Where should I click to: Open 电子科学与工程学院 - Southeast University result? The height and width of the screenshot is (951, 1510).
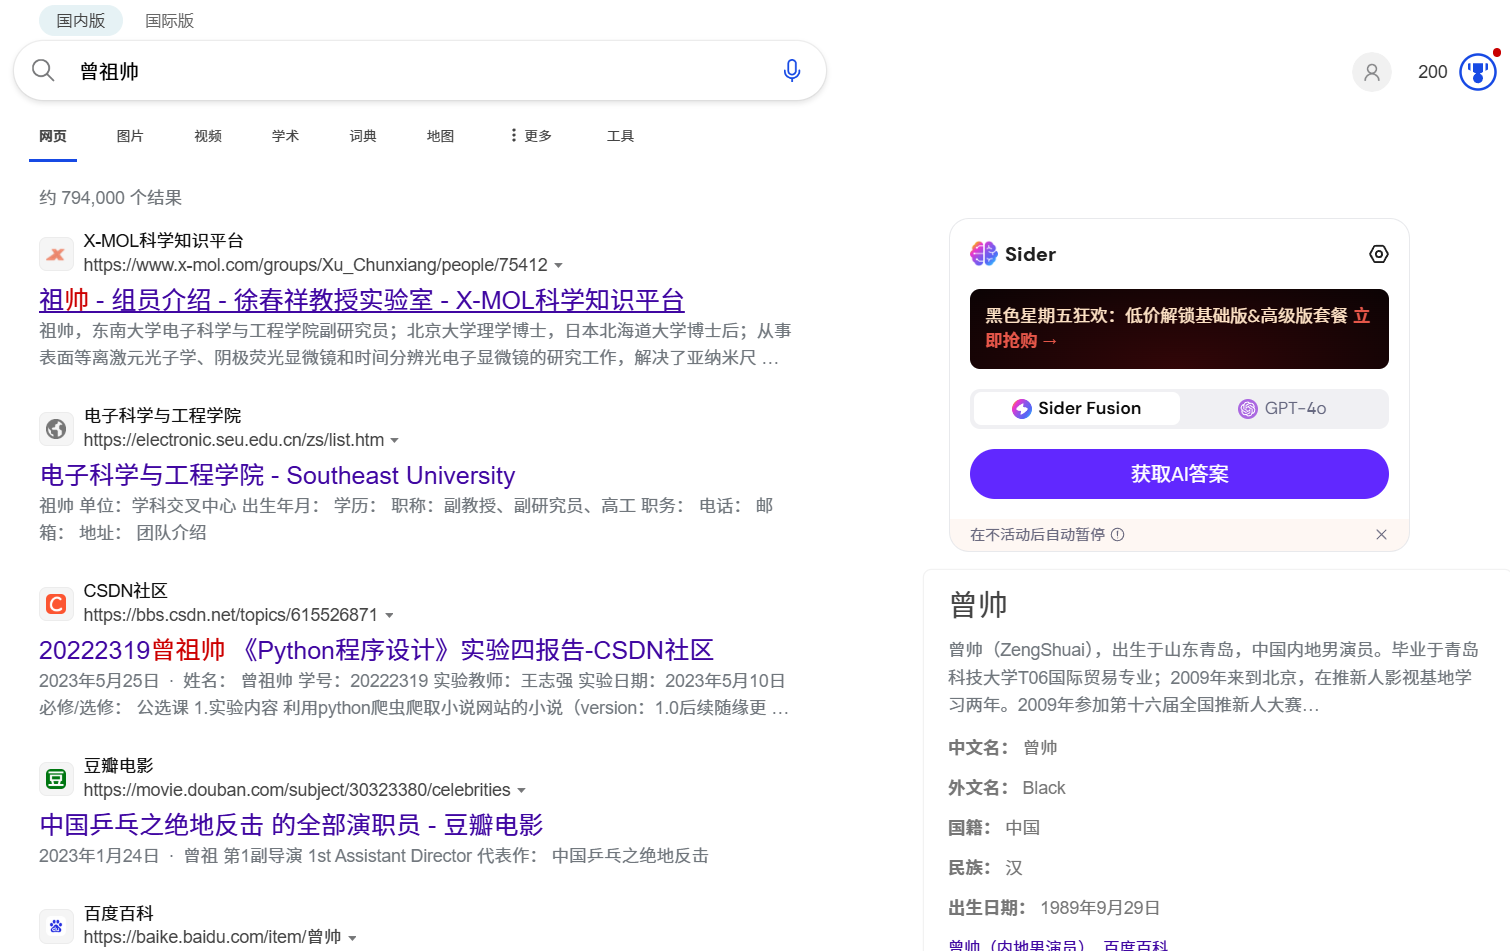[277, 475]
